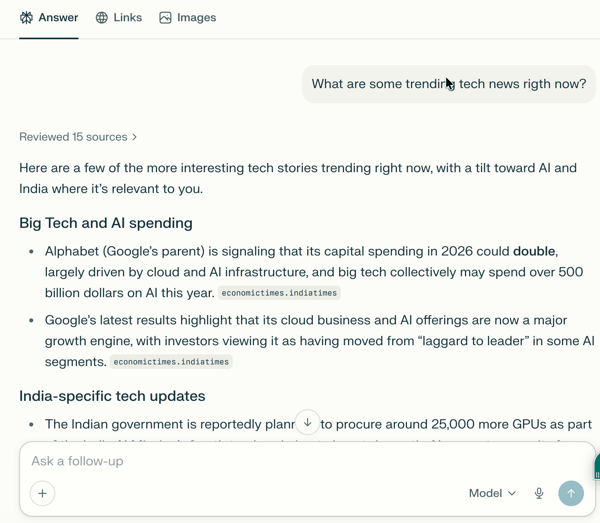The width and height of the screenshot is (600, 523).
Task: Select the Answer tab
Action: coord(49,18)
